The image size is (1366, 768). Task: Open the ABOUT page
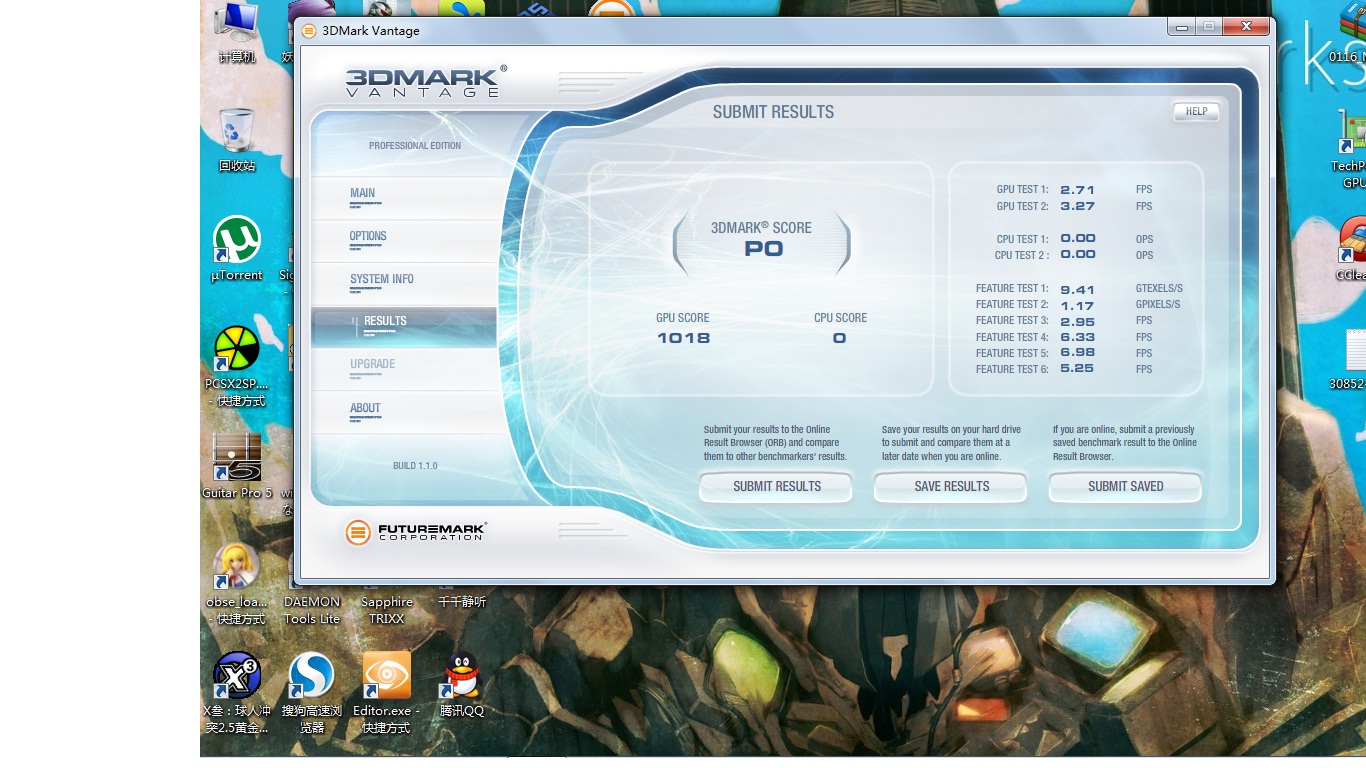(404, 412)
